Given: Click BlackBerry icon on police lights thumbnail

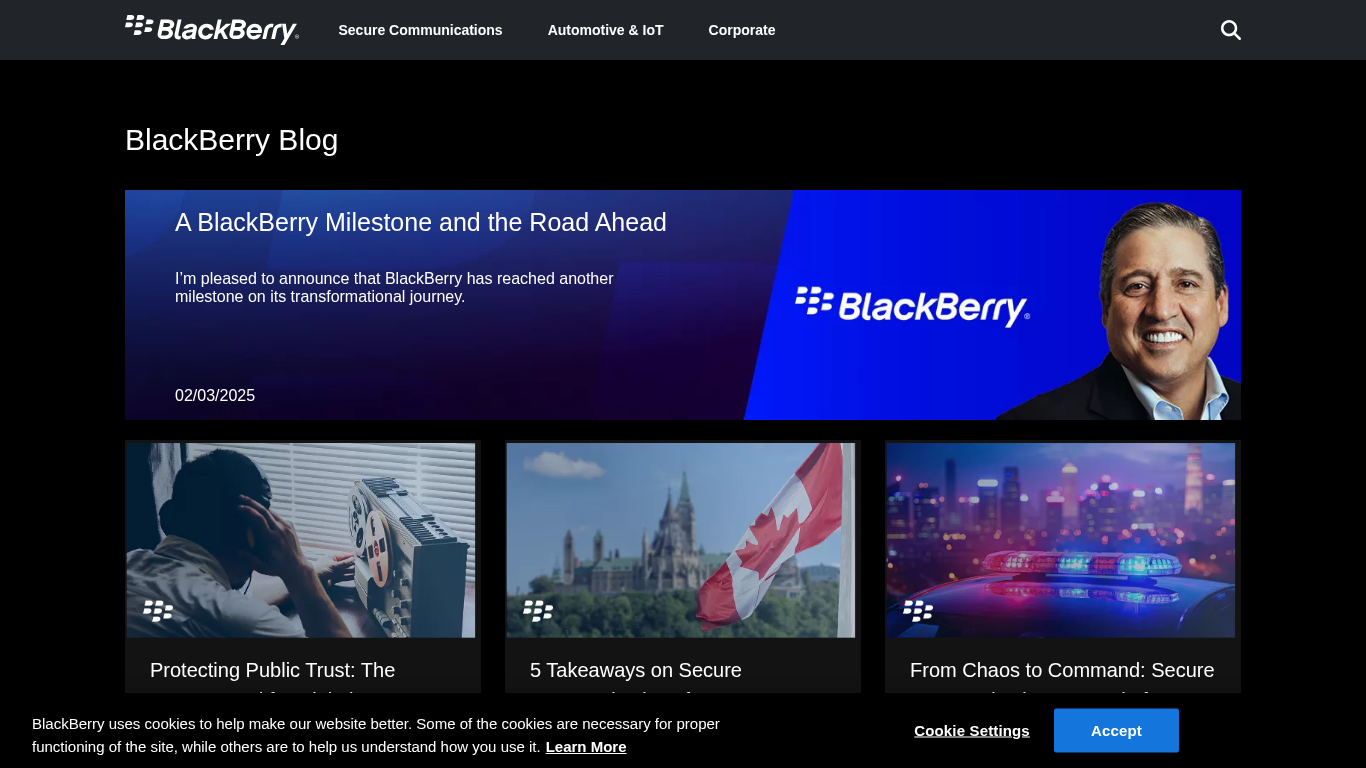Looking at the screenshot, I should (918, 611).
